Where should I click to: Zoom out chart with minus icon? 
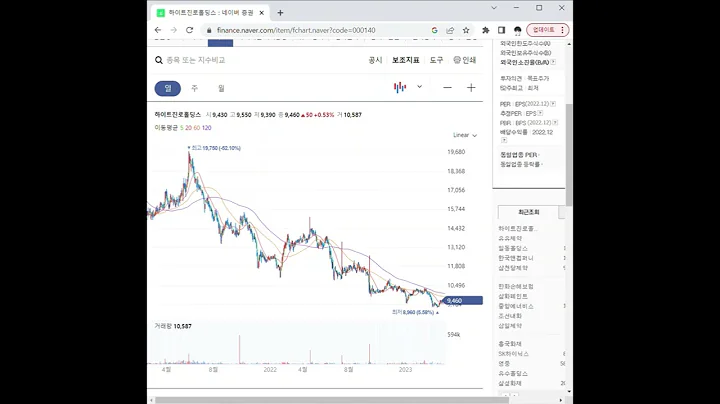[447, 88]
